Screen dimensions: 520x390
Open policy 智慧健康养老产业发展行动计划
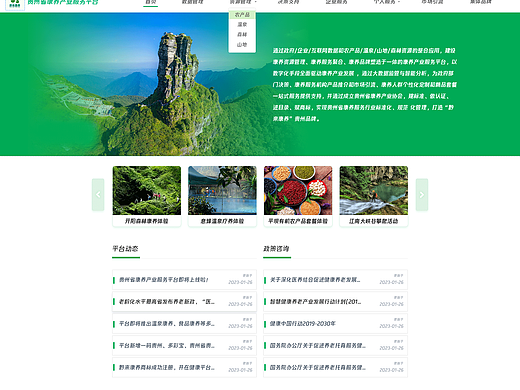point(335,301)
